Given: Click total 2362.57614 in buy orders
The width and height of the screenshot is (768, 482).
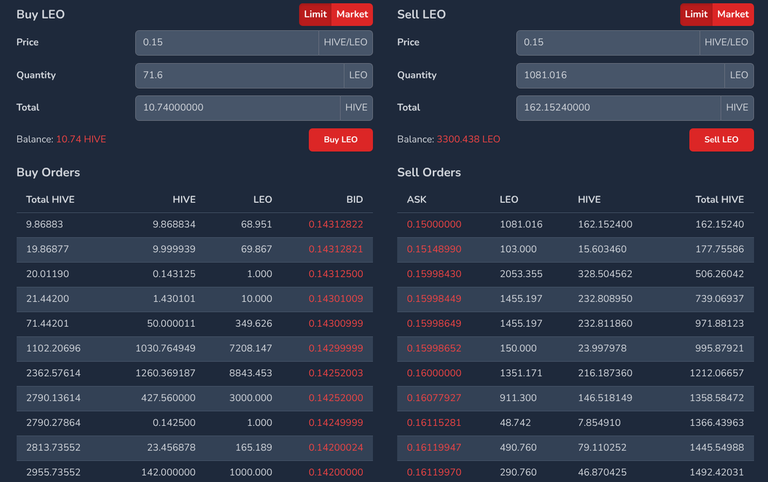Looking at the screenshot, I should point(53,373).
